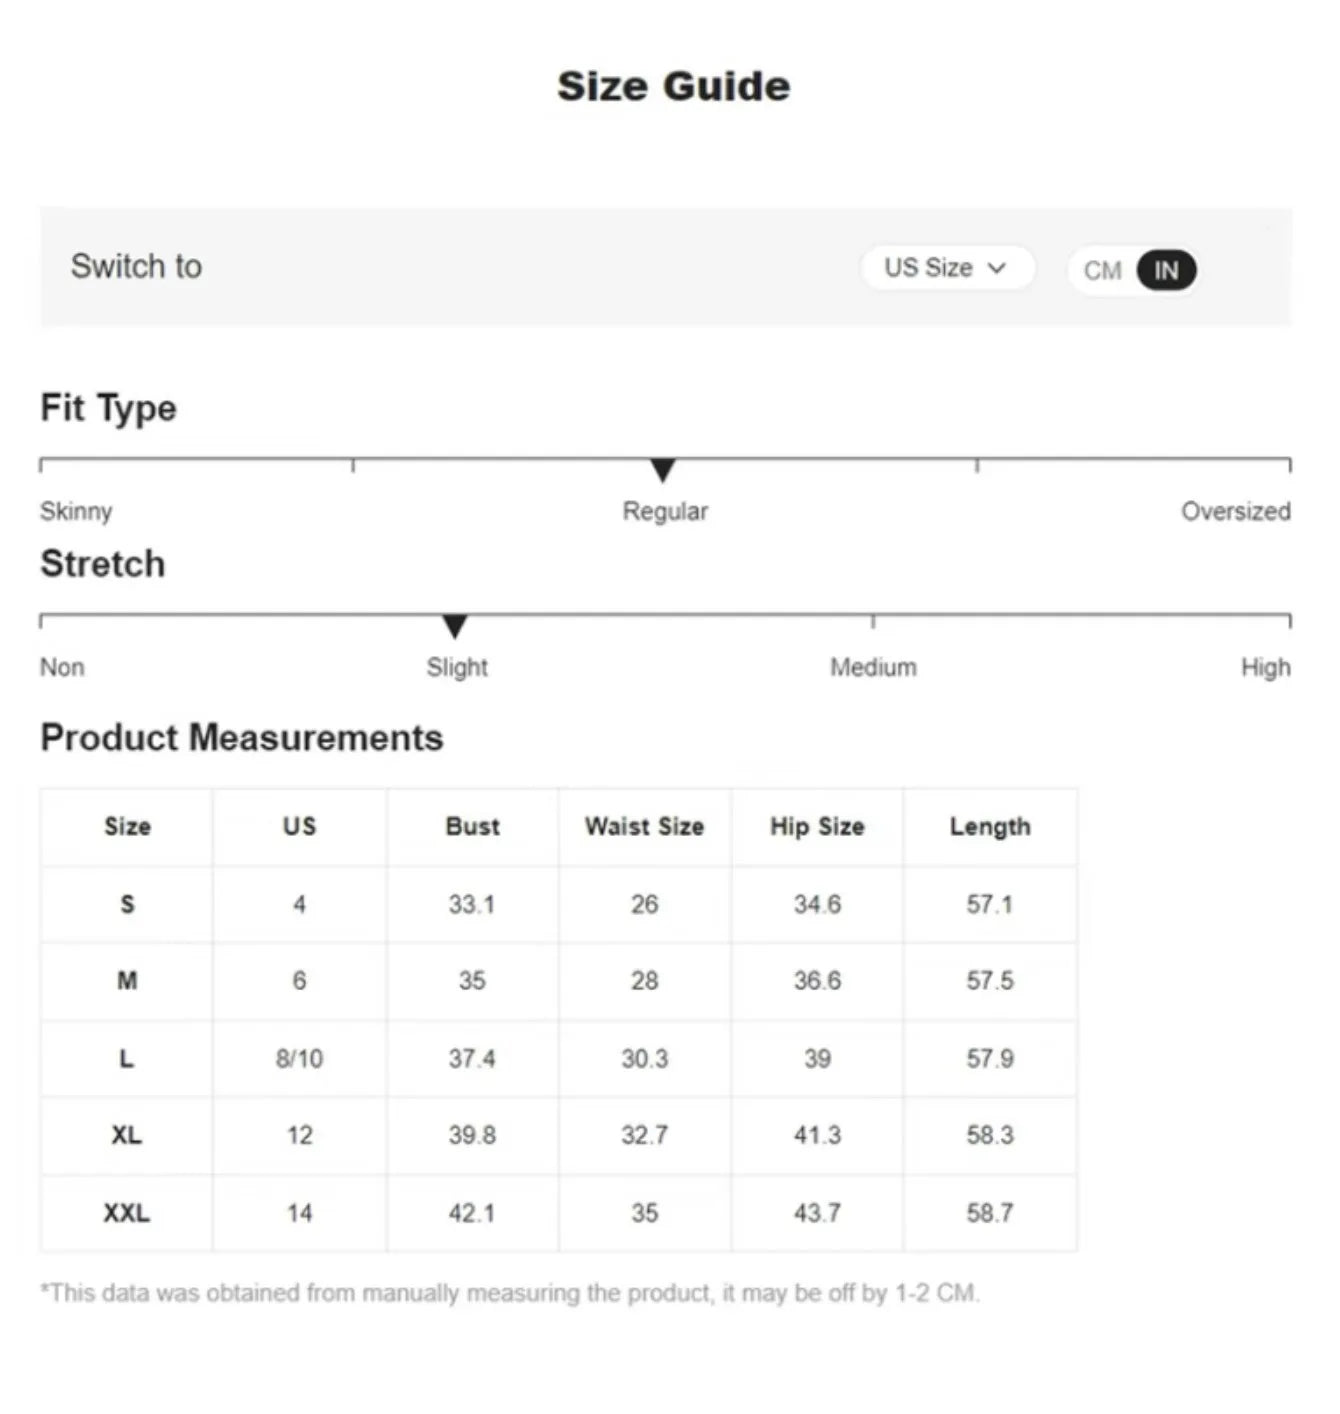The image size is (1340, 1414).
Task: Select the S size row label
Action: [127, 904]
